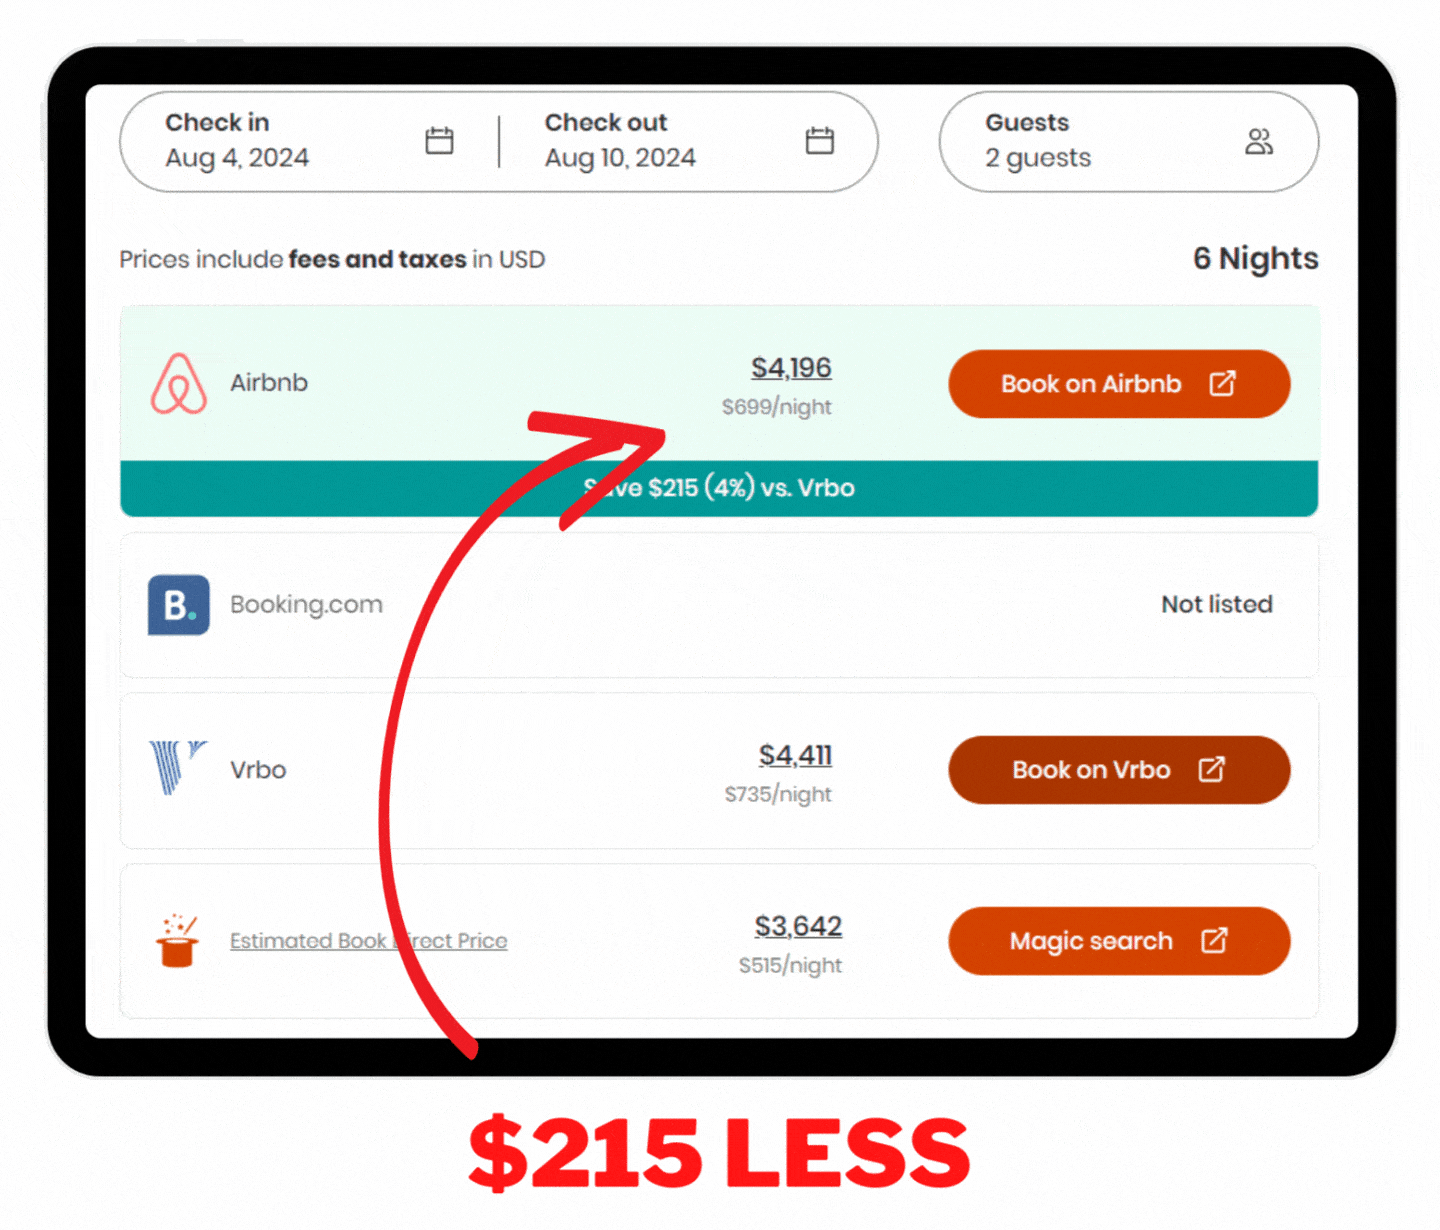This screenshot has height=1230, width=1440.
Task: Click the Airbnb logo icon
Action: (179, 384)
